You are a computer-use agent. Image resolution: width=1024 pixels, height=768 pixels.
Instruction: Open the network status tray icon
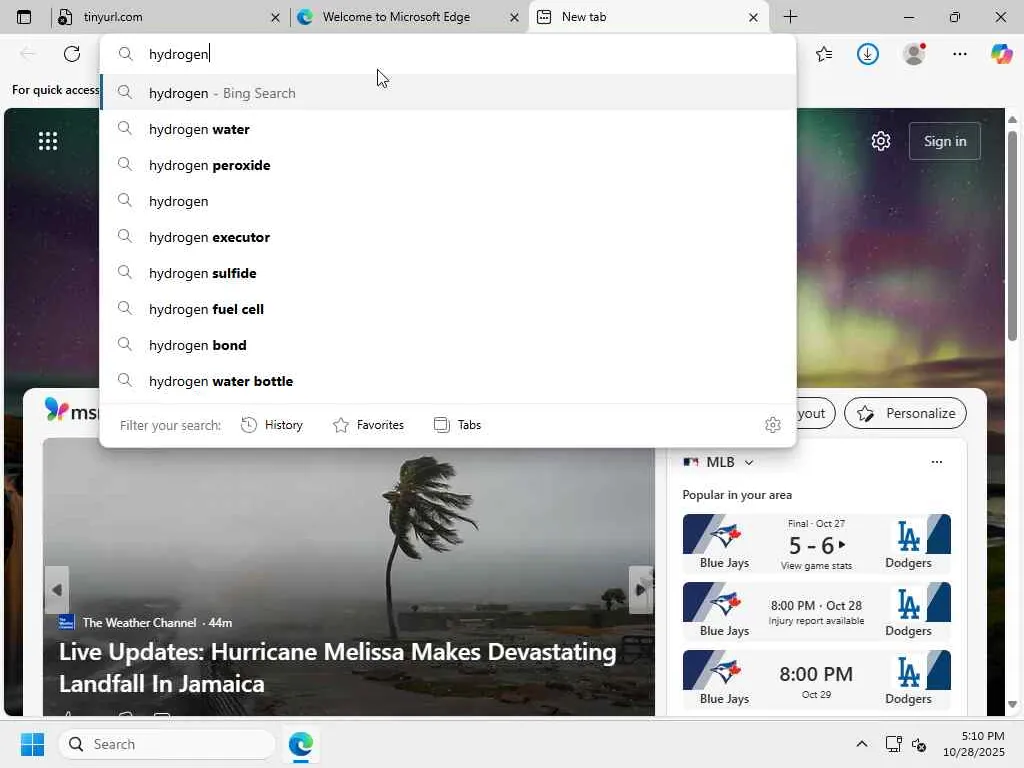893,744
